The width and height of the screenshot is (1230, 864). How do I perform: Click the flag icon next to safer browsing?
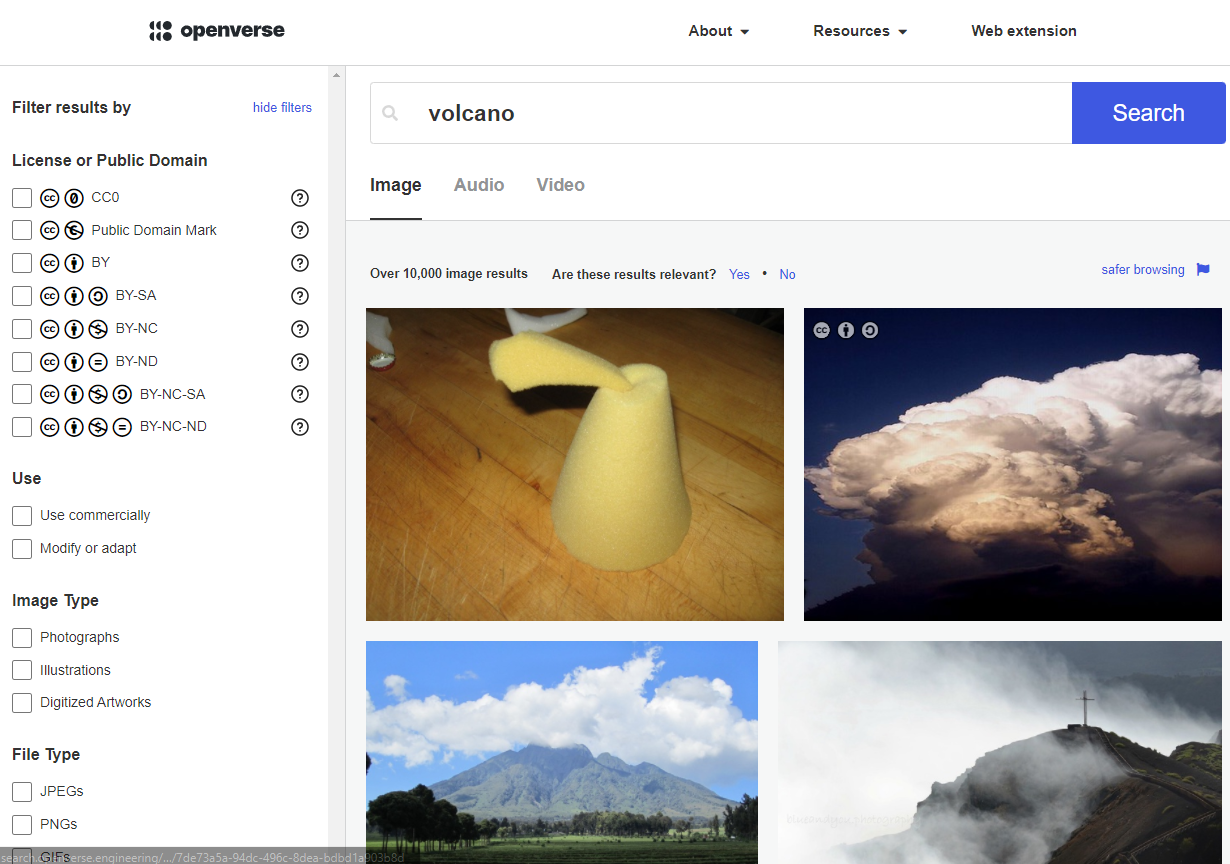coord(1203,269)
